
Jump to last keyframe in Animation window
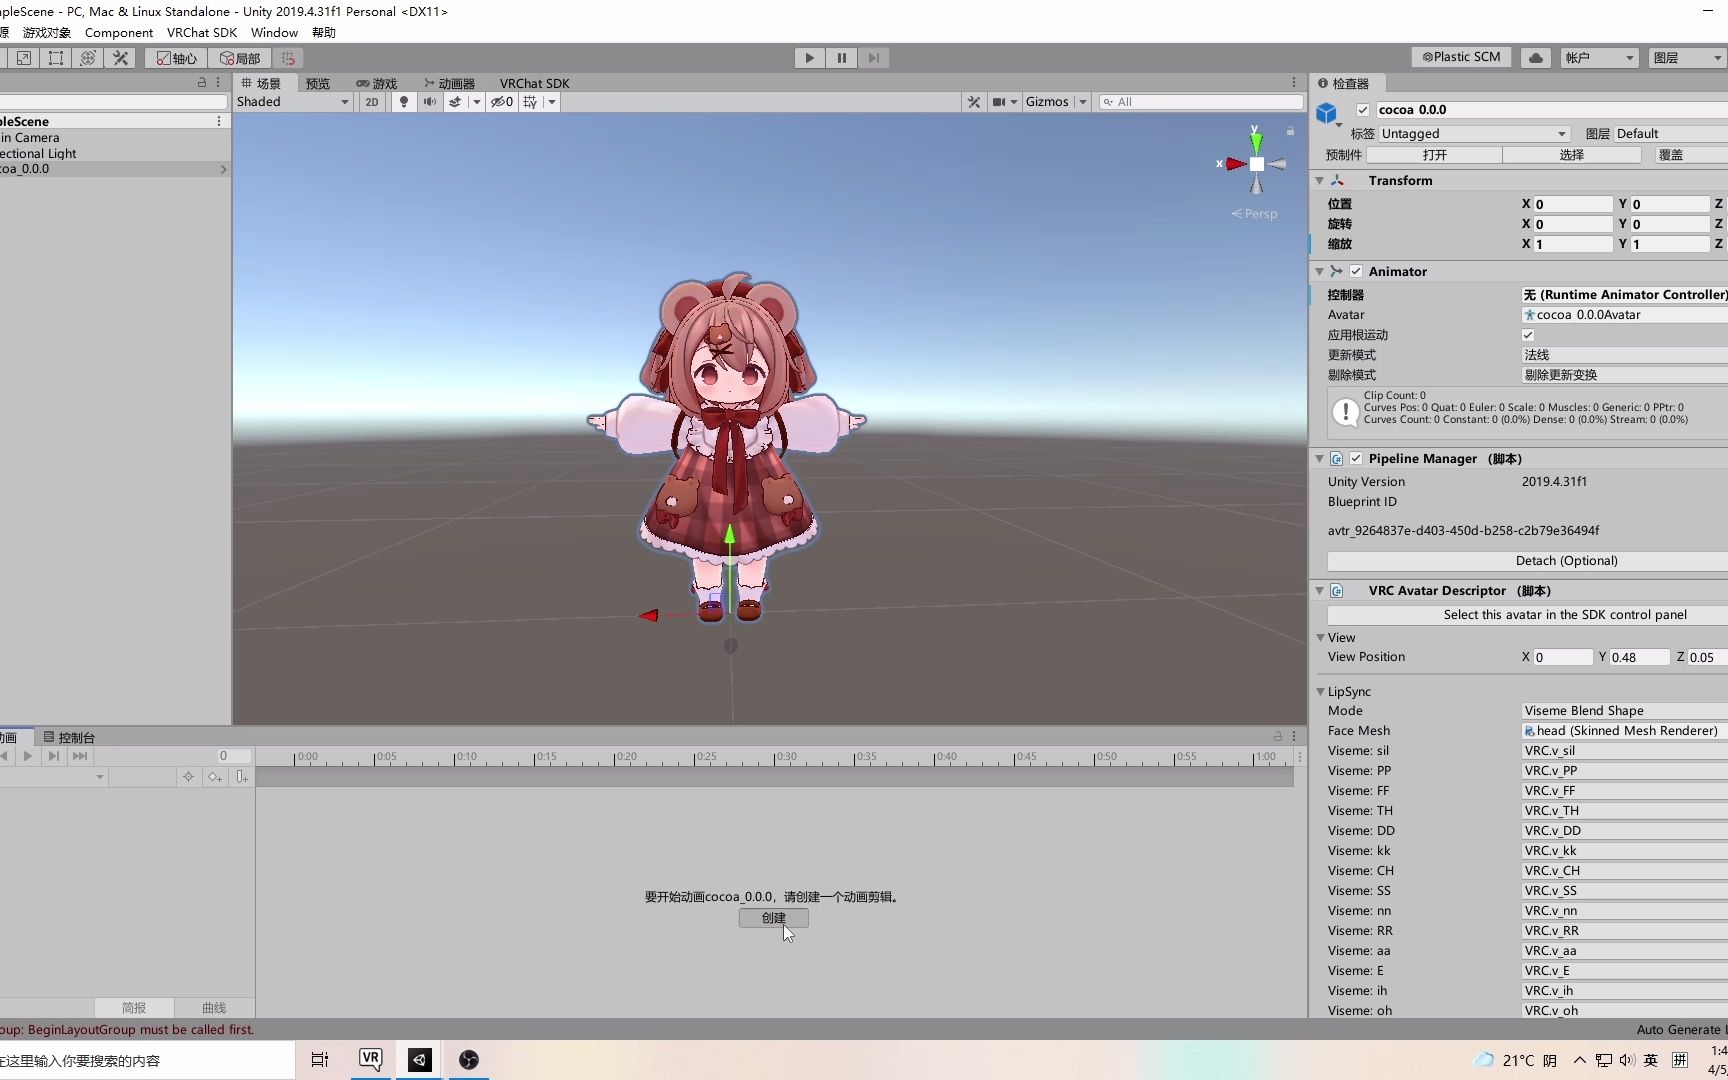tap(80, 756)
